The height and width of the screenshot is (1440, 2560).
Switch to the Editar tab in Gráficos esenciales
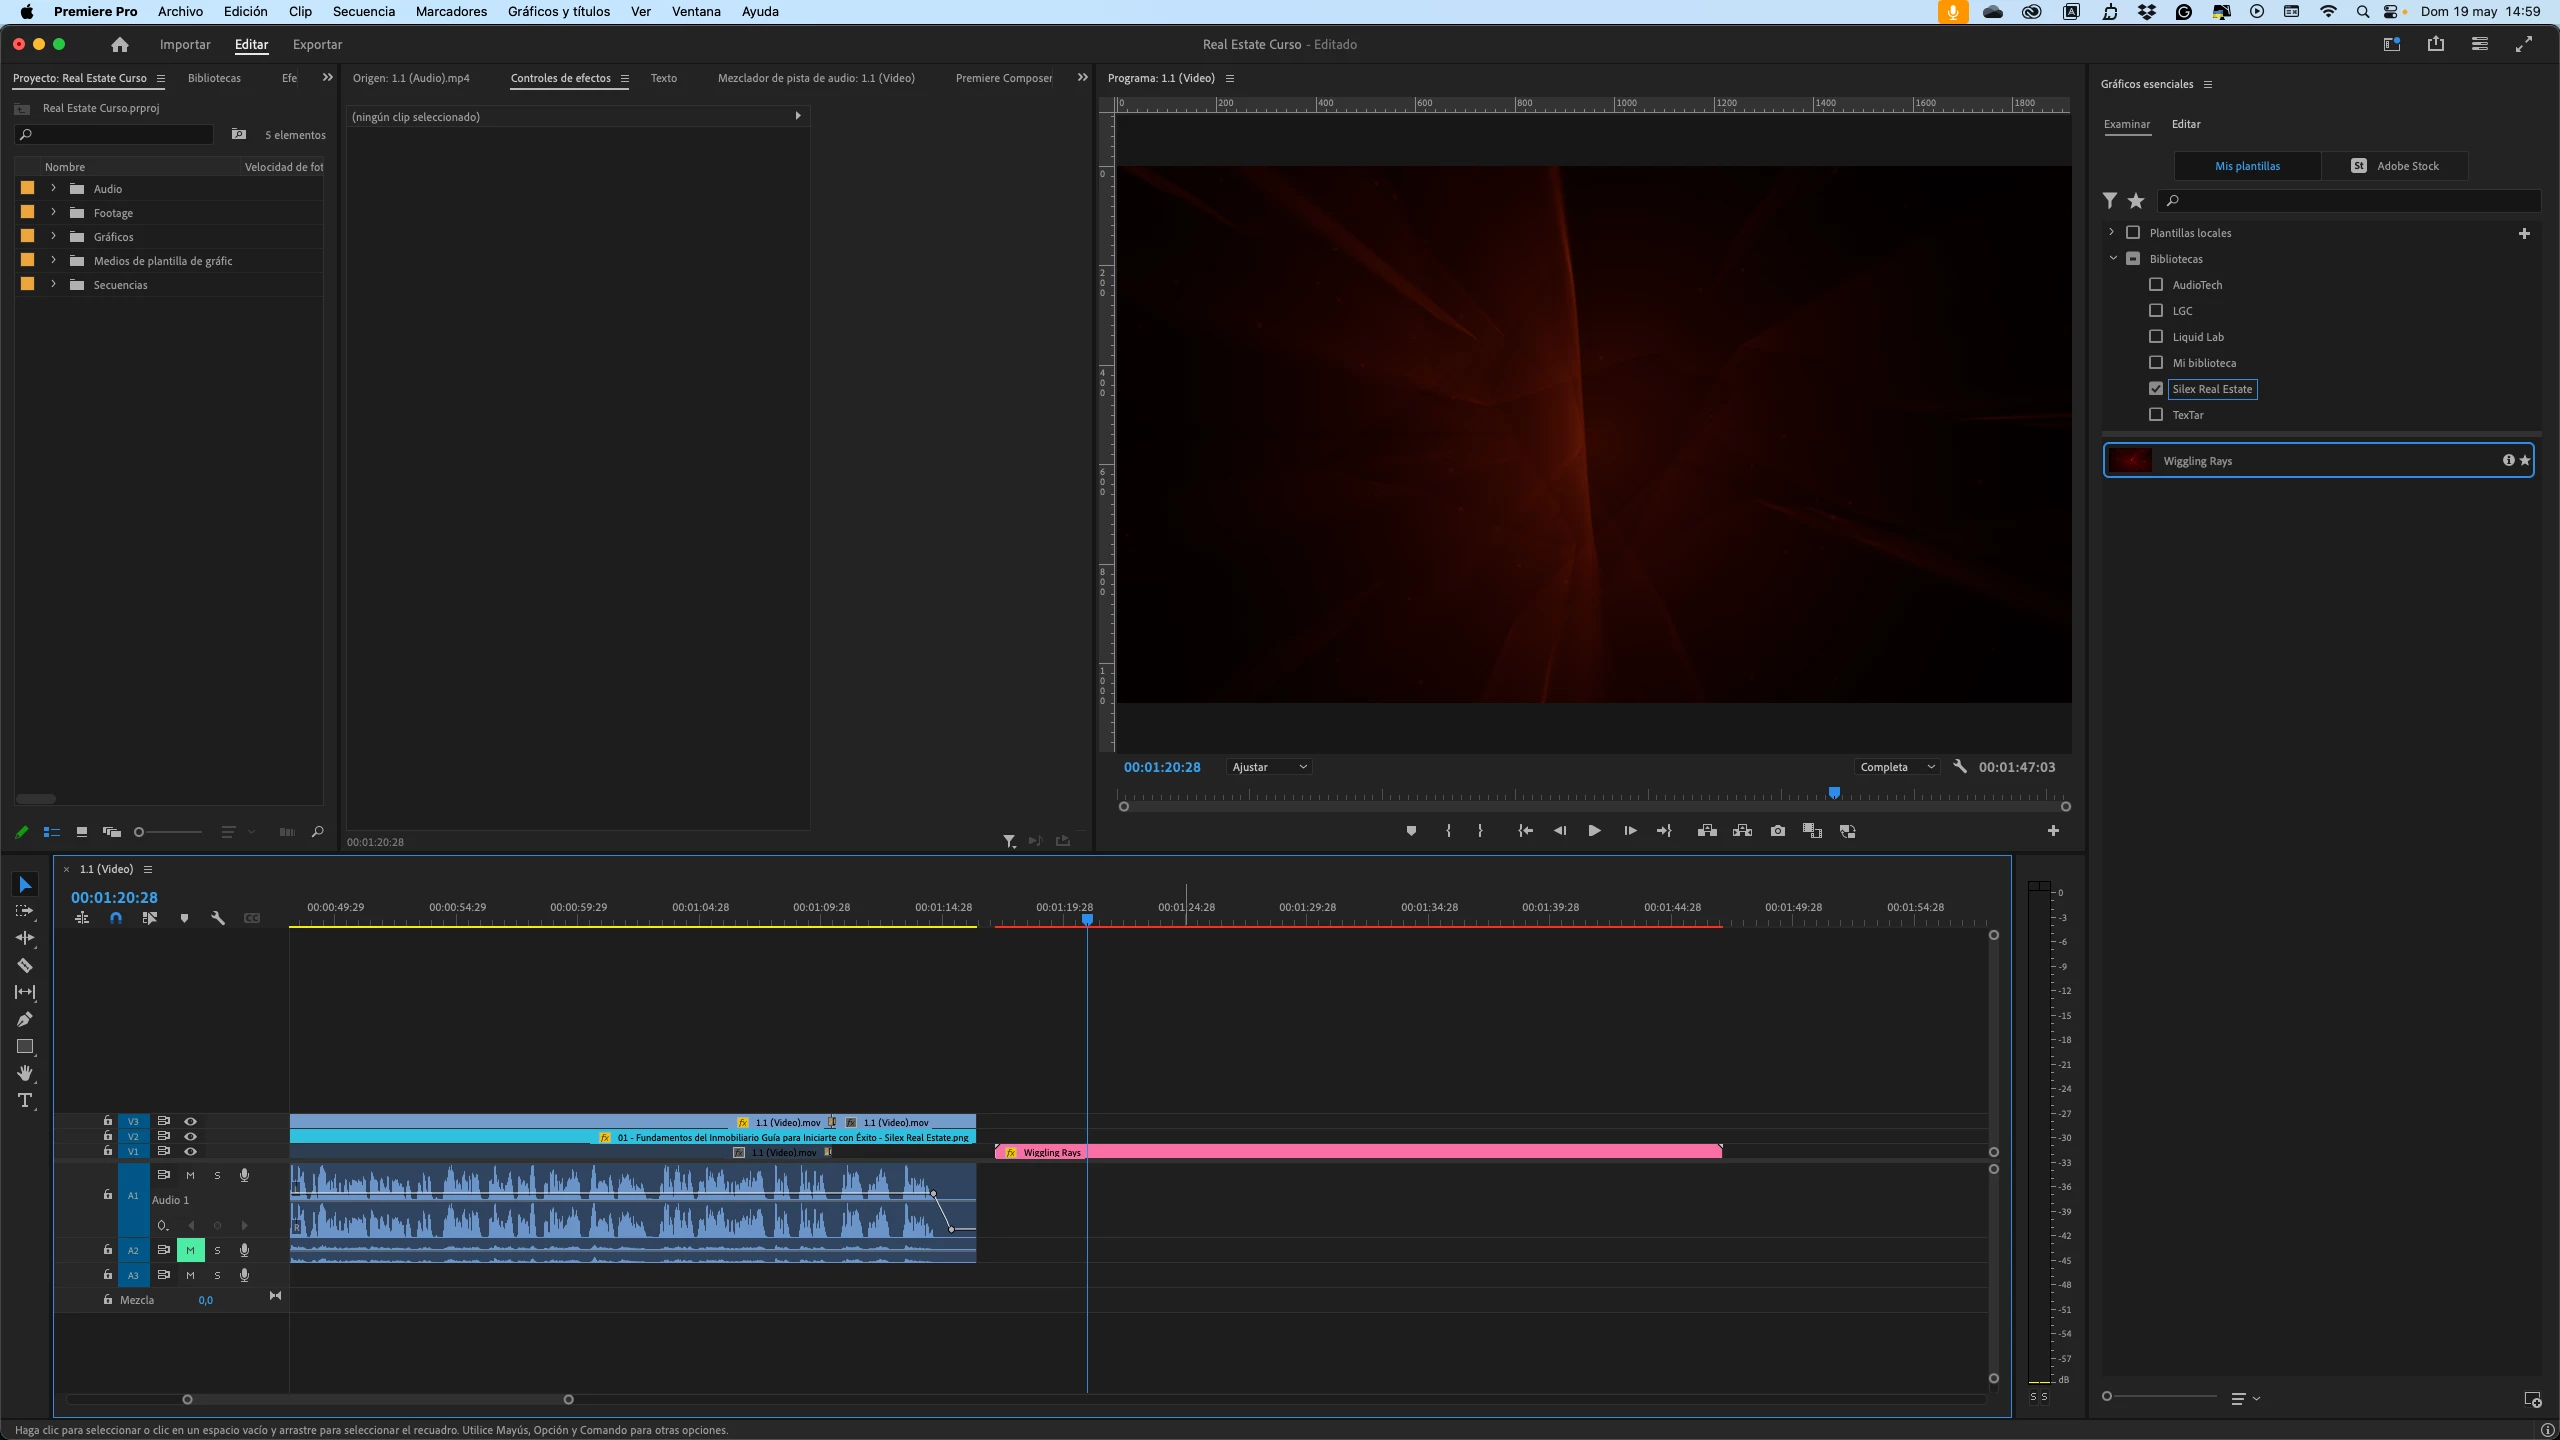coord(2185,124)
